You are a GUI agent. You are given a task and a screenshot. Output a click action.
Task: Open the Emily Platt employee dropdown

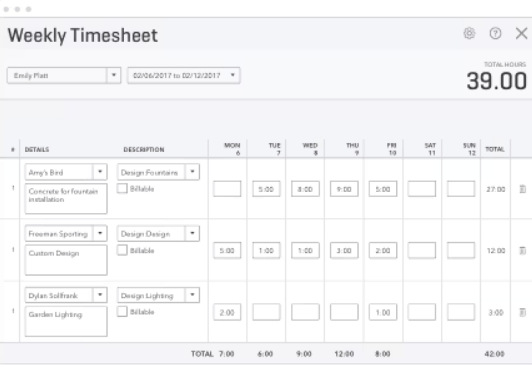[114, 75]
